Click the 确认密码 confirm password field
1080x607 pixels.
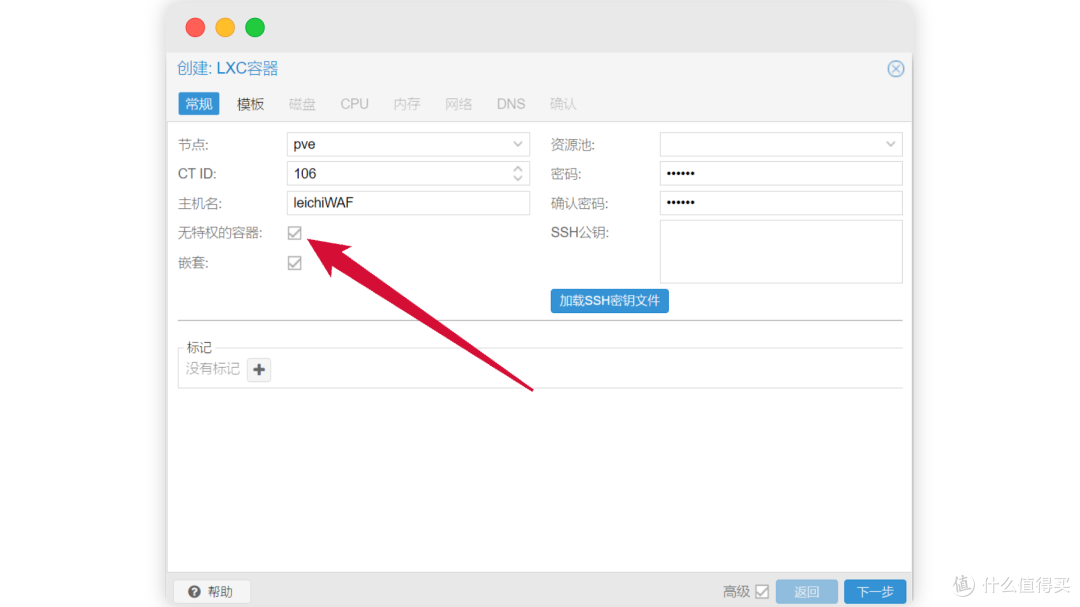[x=780, y=203]
